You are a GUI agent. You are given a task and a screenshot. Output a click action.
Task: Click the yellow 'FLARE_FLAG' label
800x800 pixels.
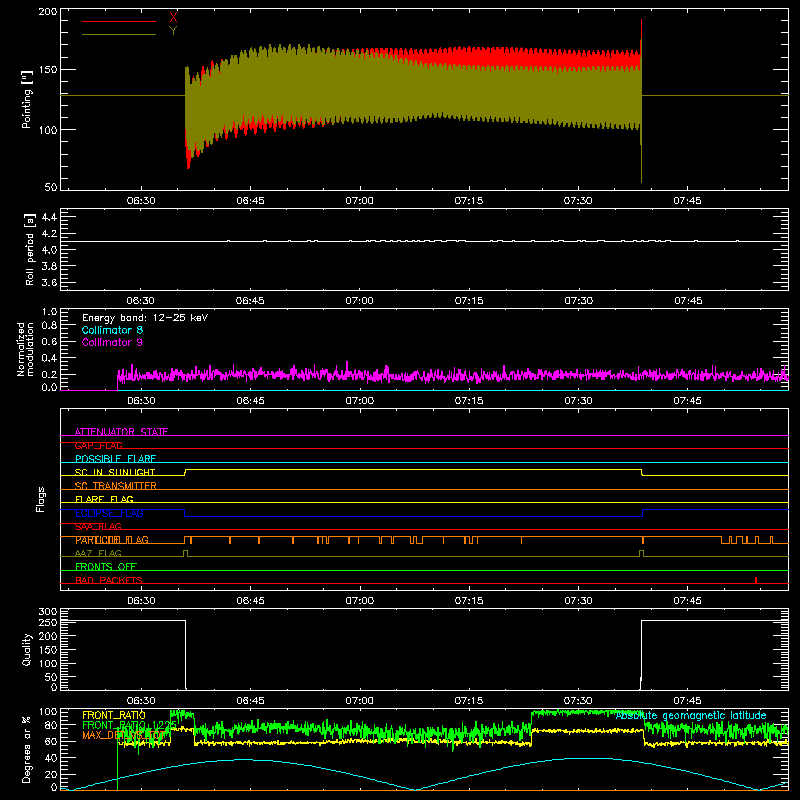[x=104, y=499]
